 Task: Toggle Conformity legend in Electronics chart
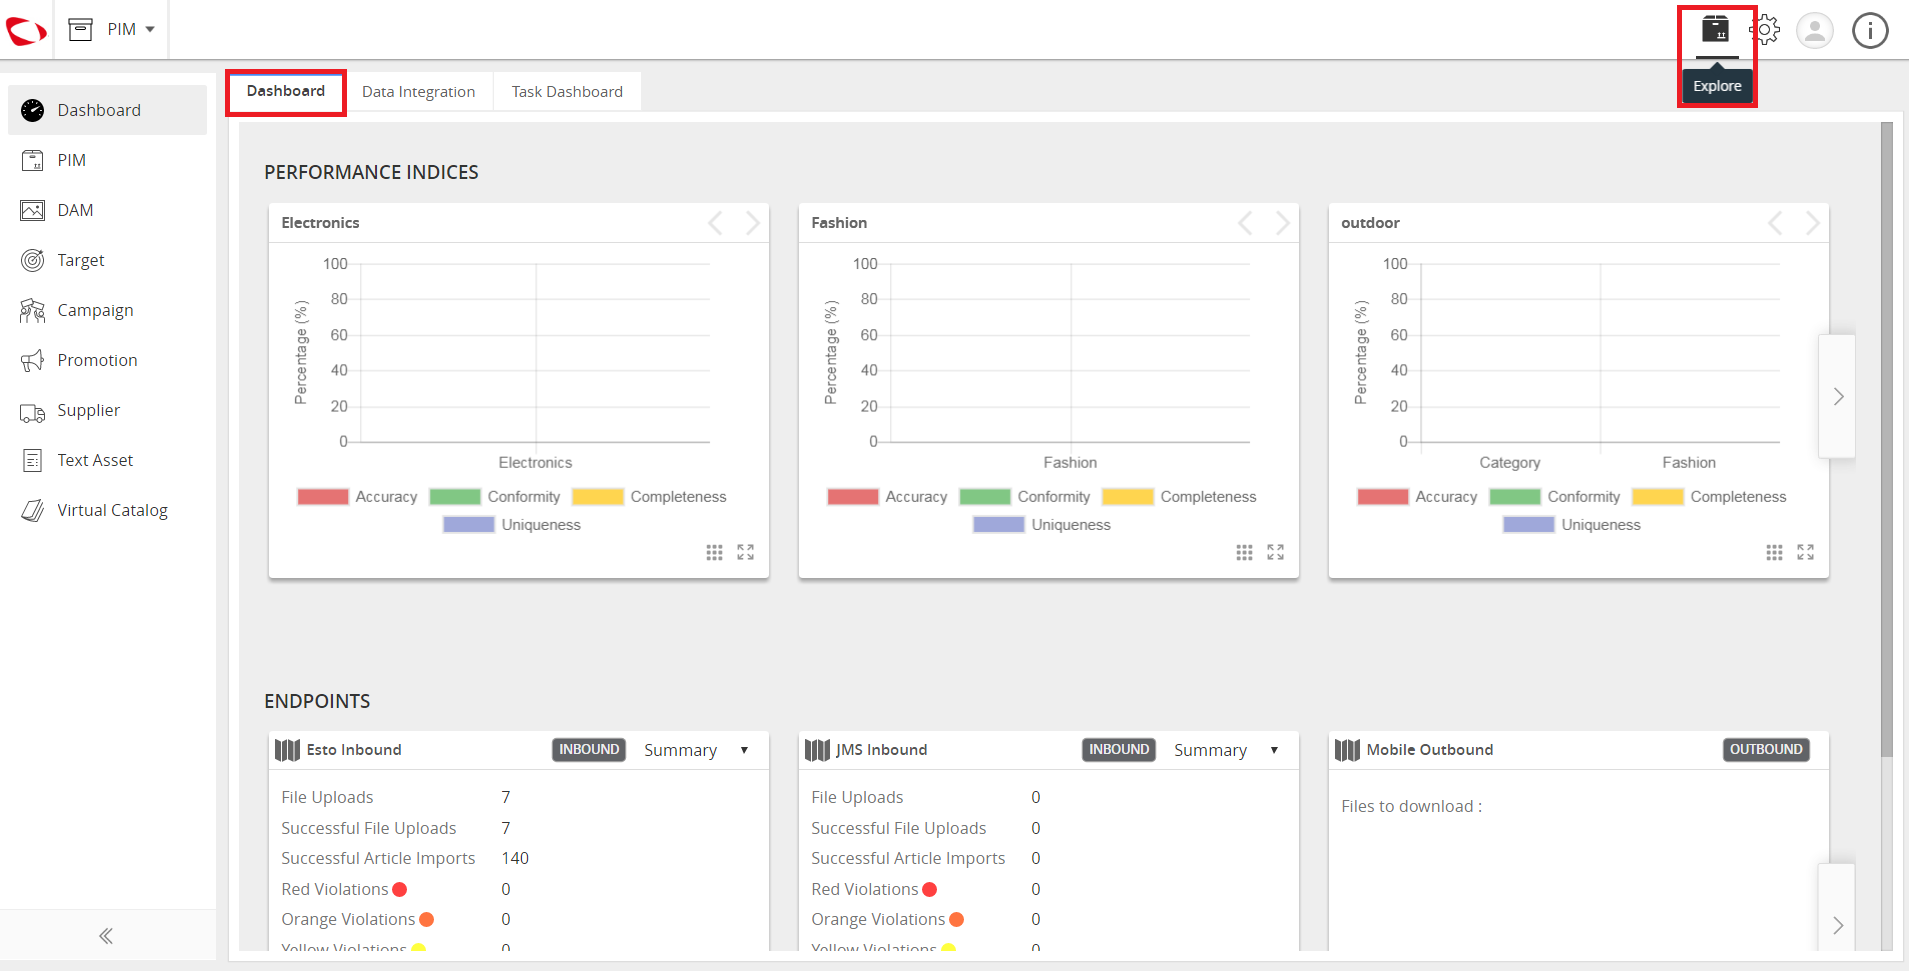click(494, 497)
